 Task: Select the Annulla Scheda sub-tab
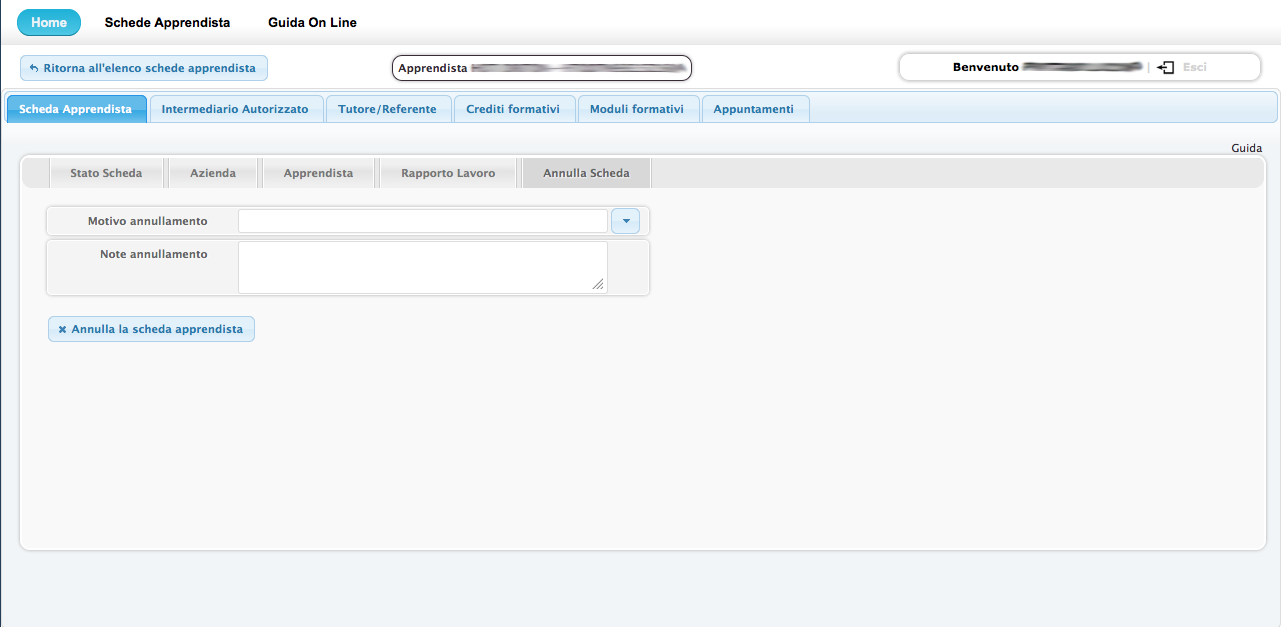click(x=586, y=173)
